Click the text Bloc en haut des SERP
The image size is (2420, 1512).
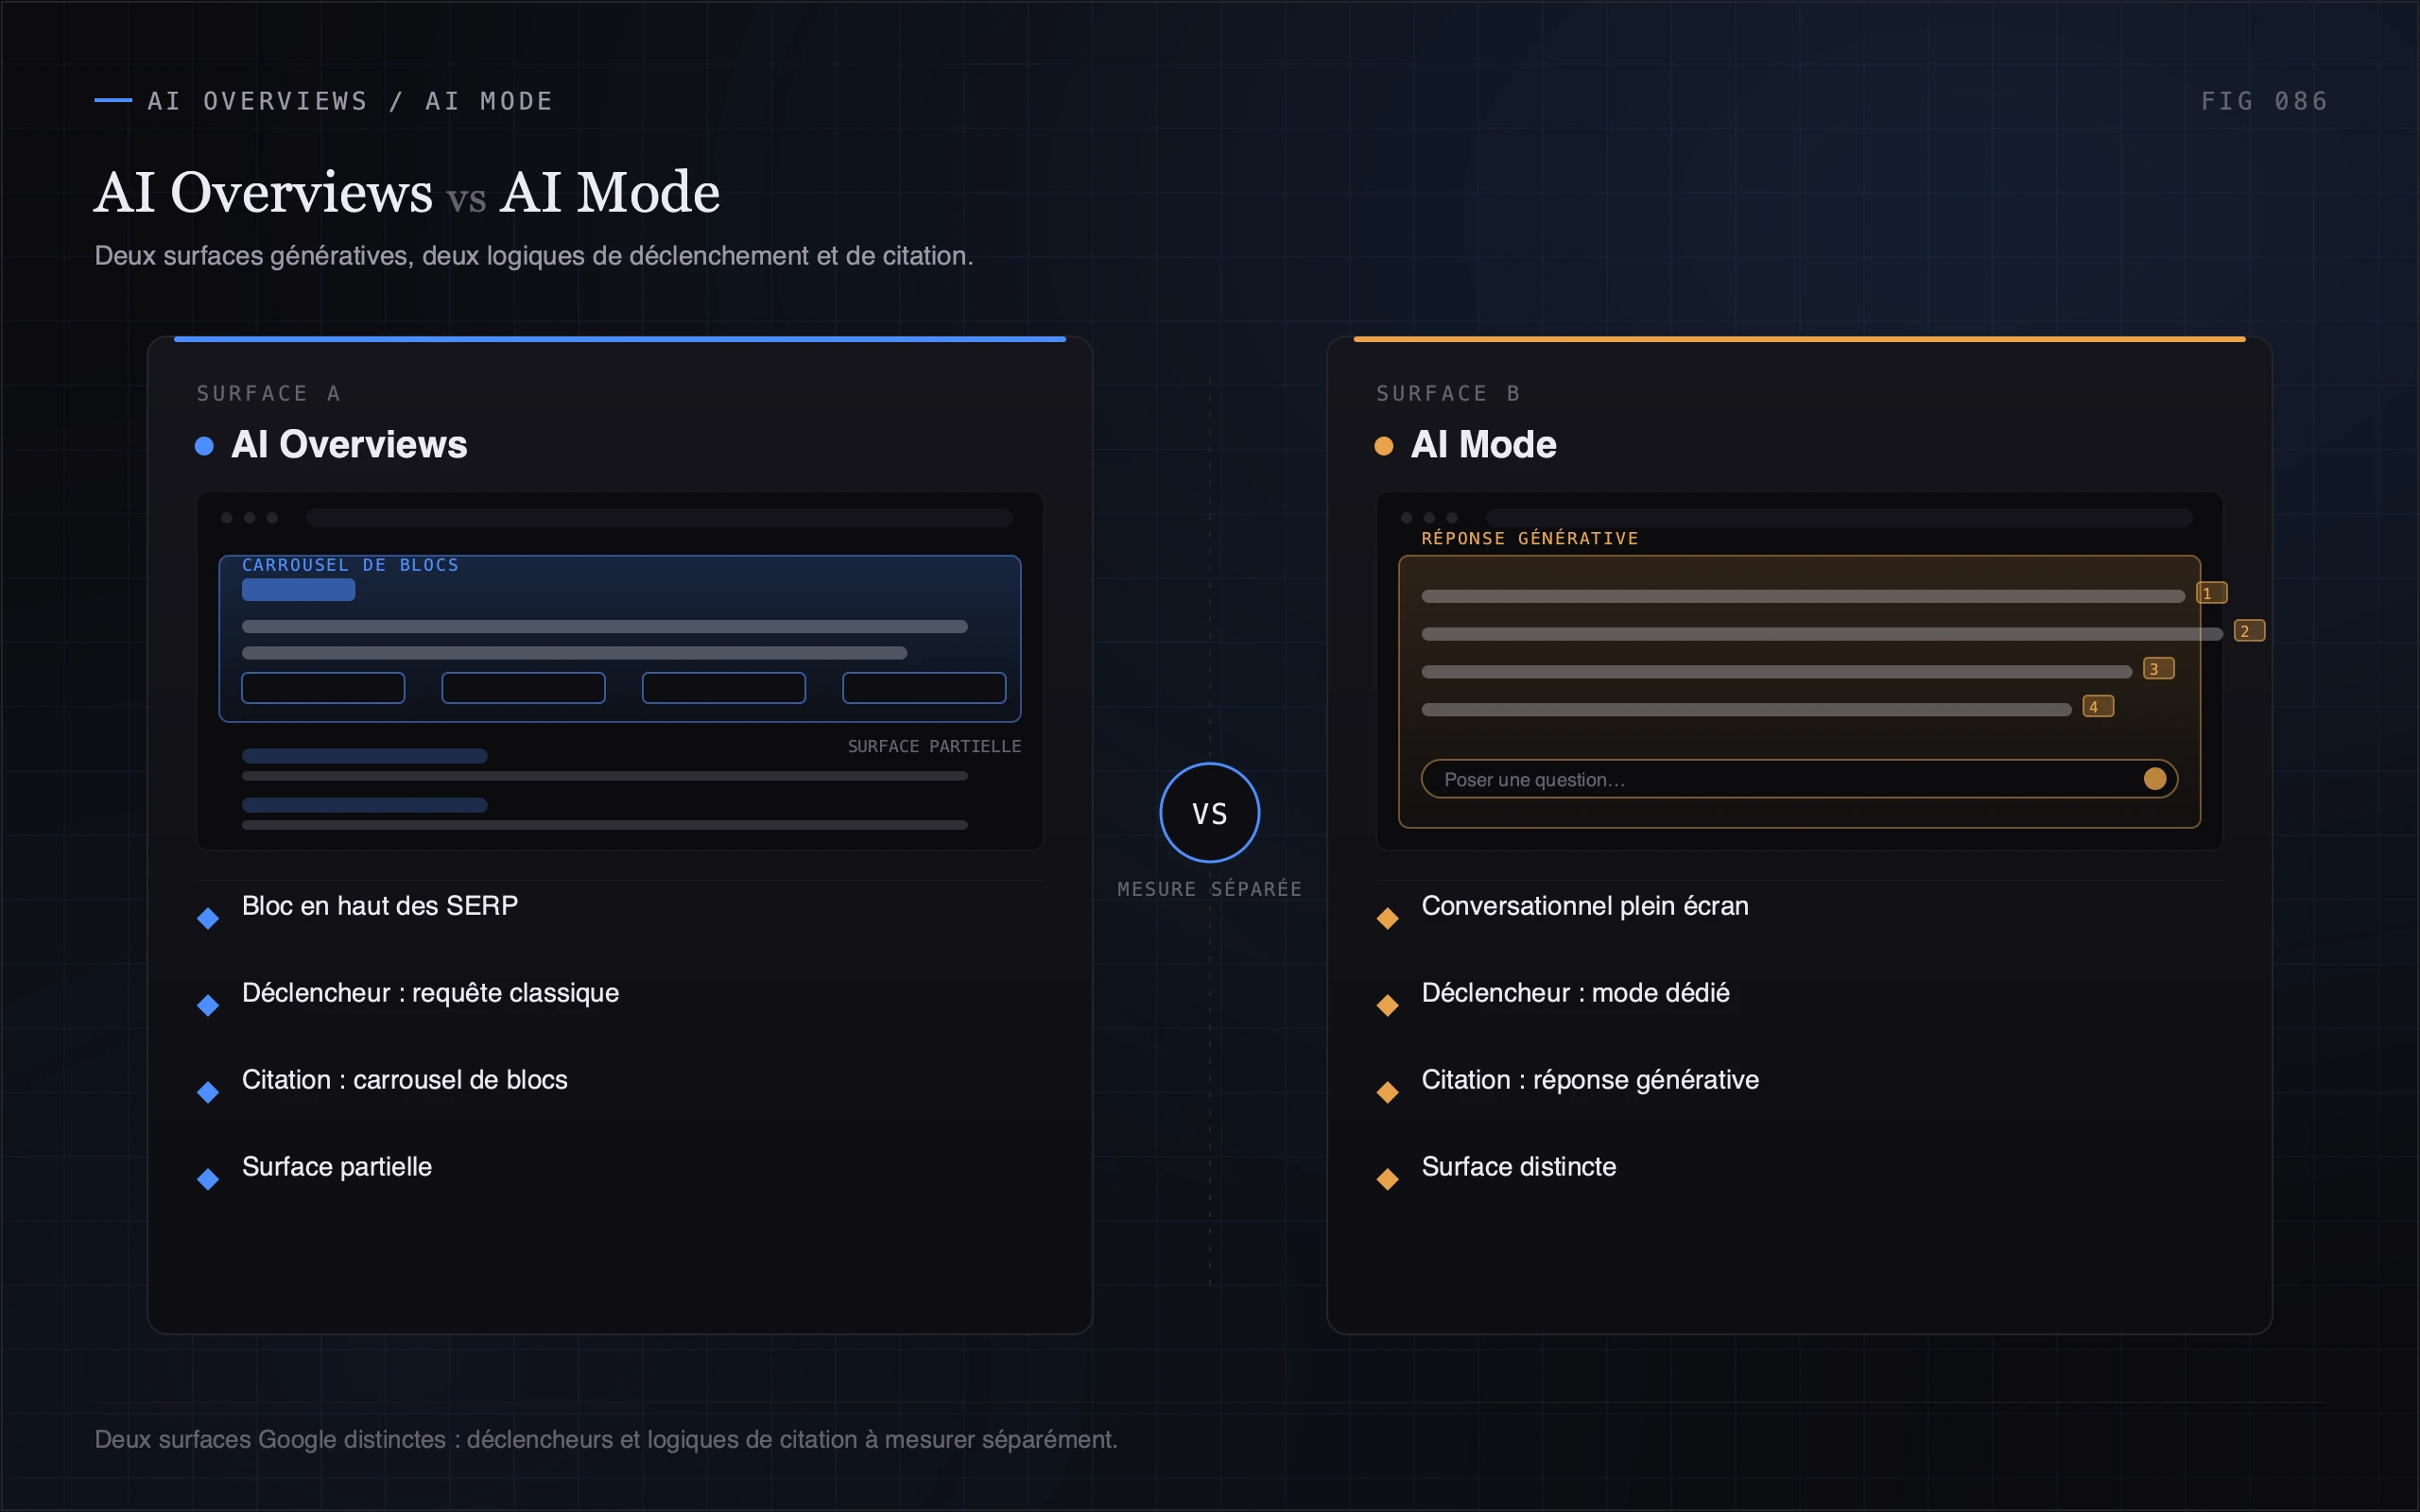pos(380,906)
